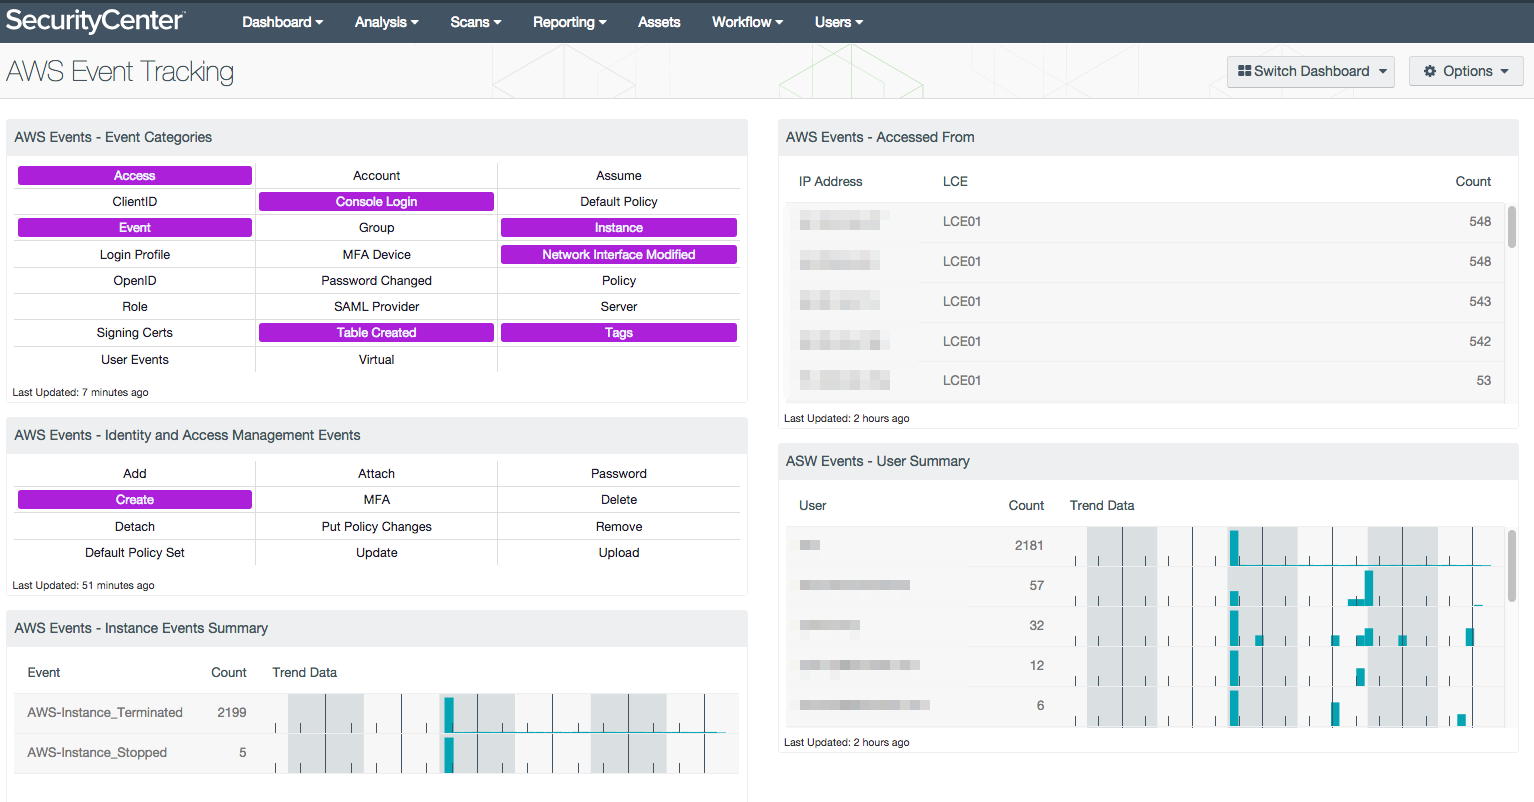Click the MFA Device cell
Screen dimensions: 1534x802
click(x=377, y=255)
